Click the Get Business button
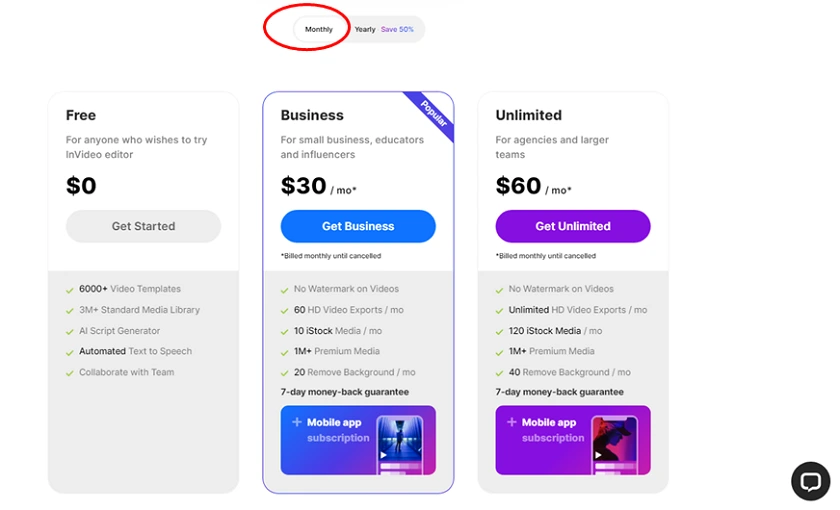Viewport: 840px width, 510px height. [x=358, y=226]
